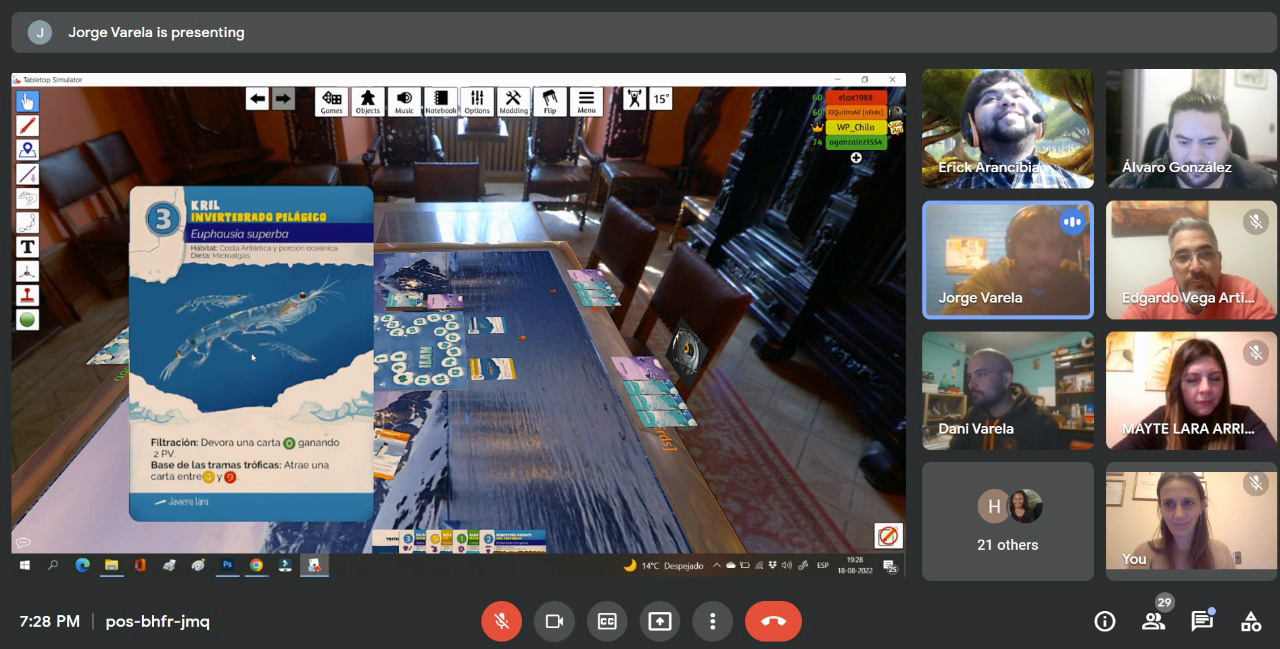Image resolution: width=1280 pixels, height=649 pixels.
Task: Click Álvaro González's video tile
Action: pos(1192,128)
